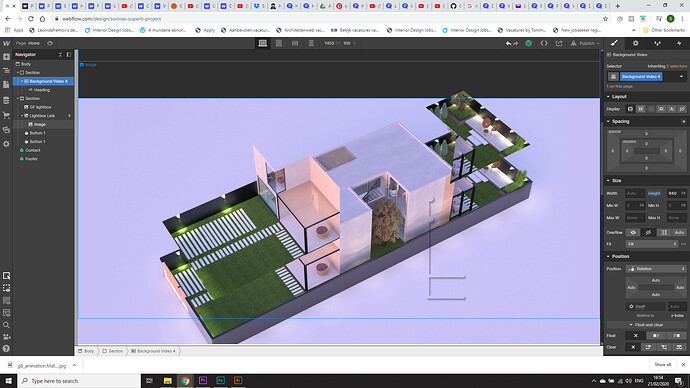
Task: Select the desktop breakpoint view
Action: [x=263, y=43]
